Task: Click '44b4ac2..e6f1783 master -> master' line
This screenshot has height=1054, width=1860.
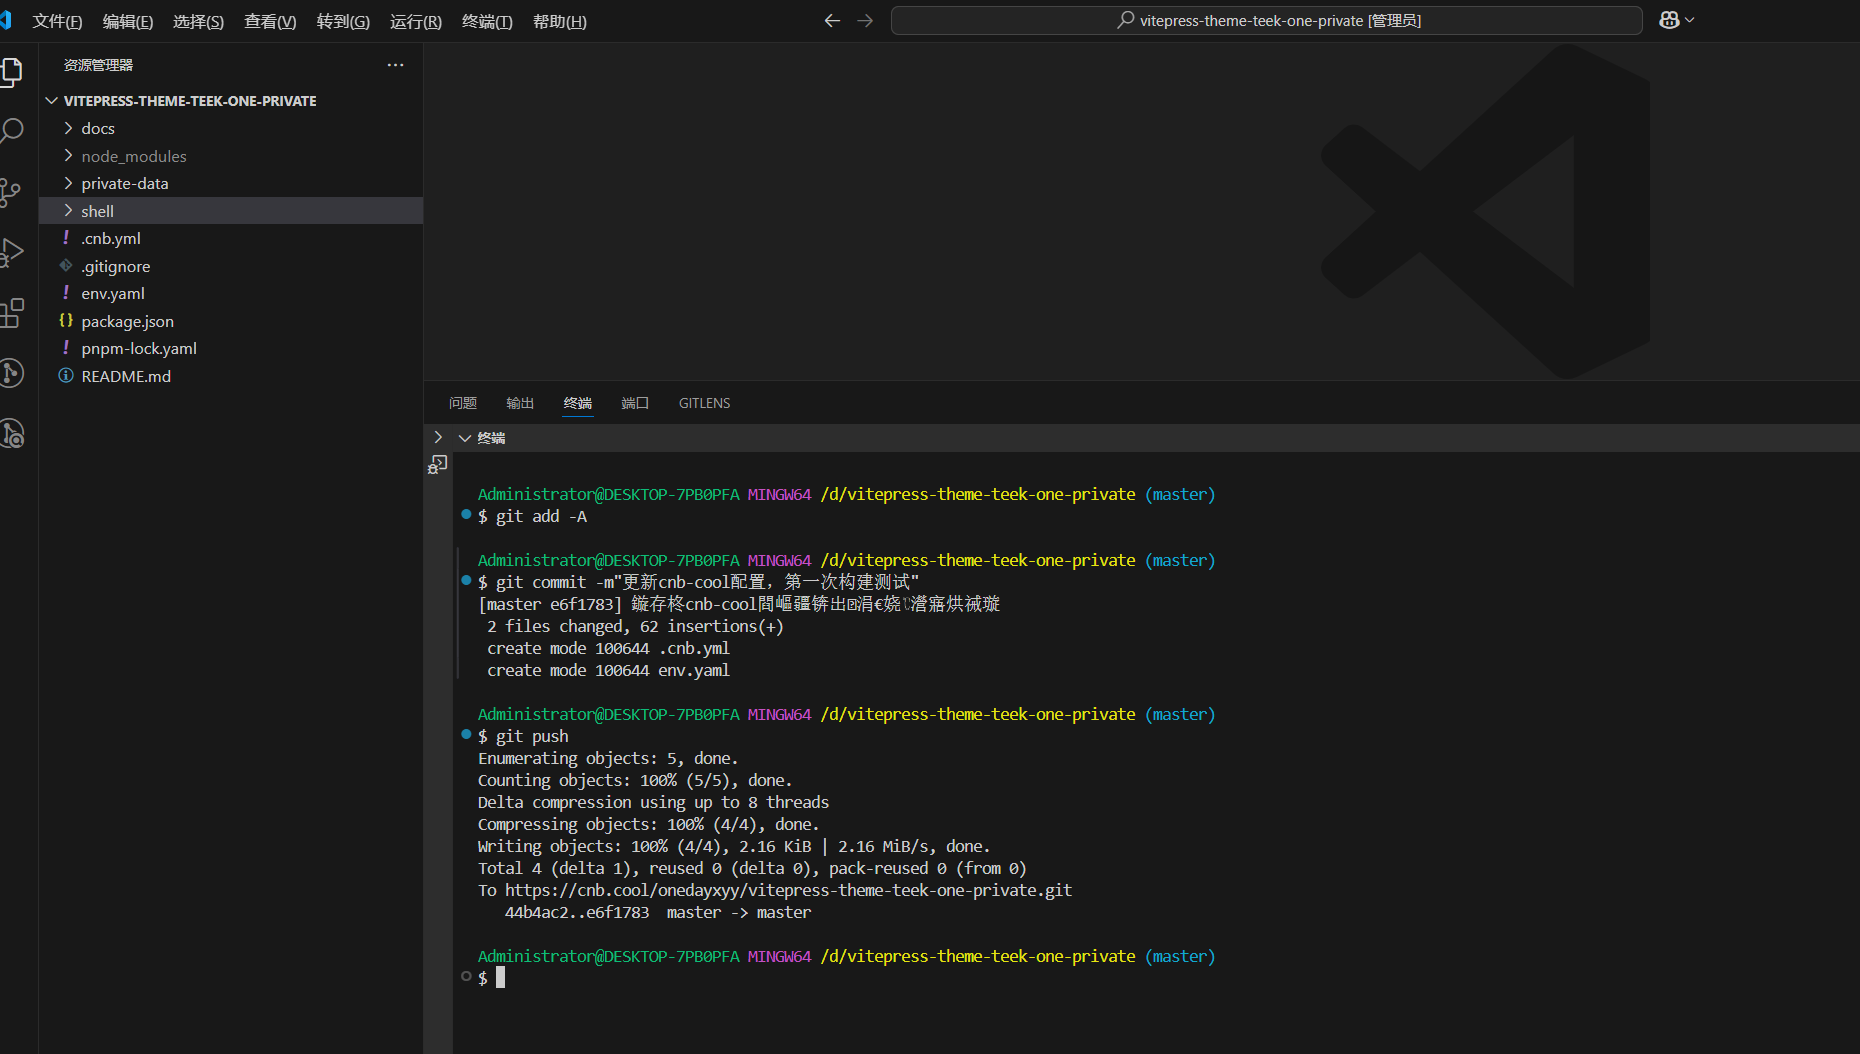Action: click(x=658, y=912)
